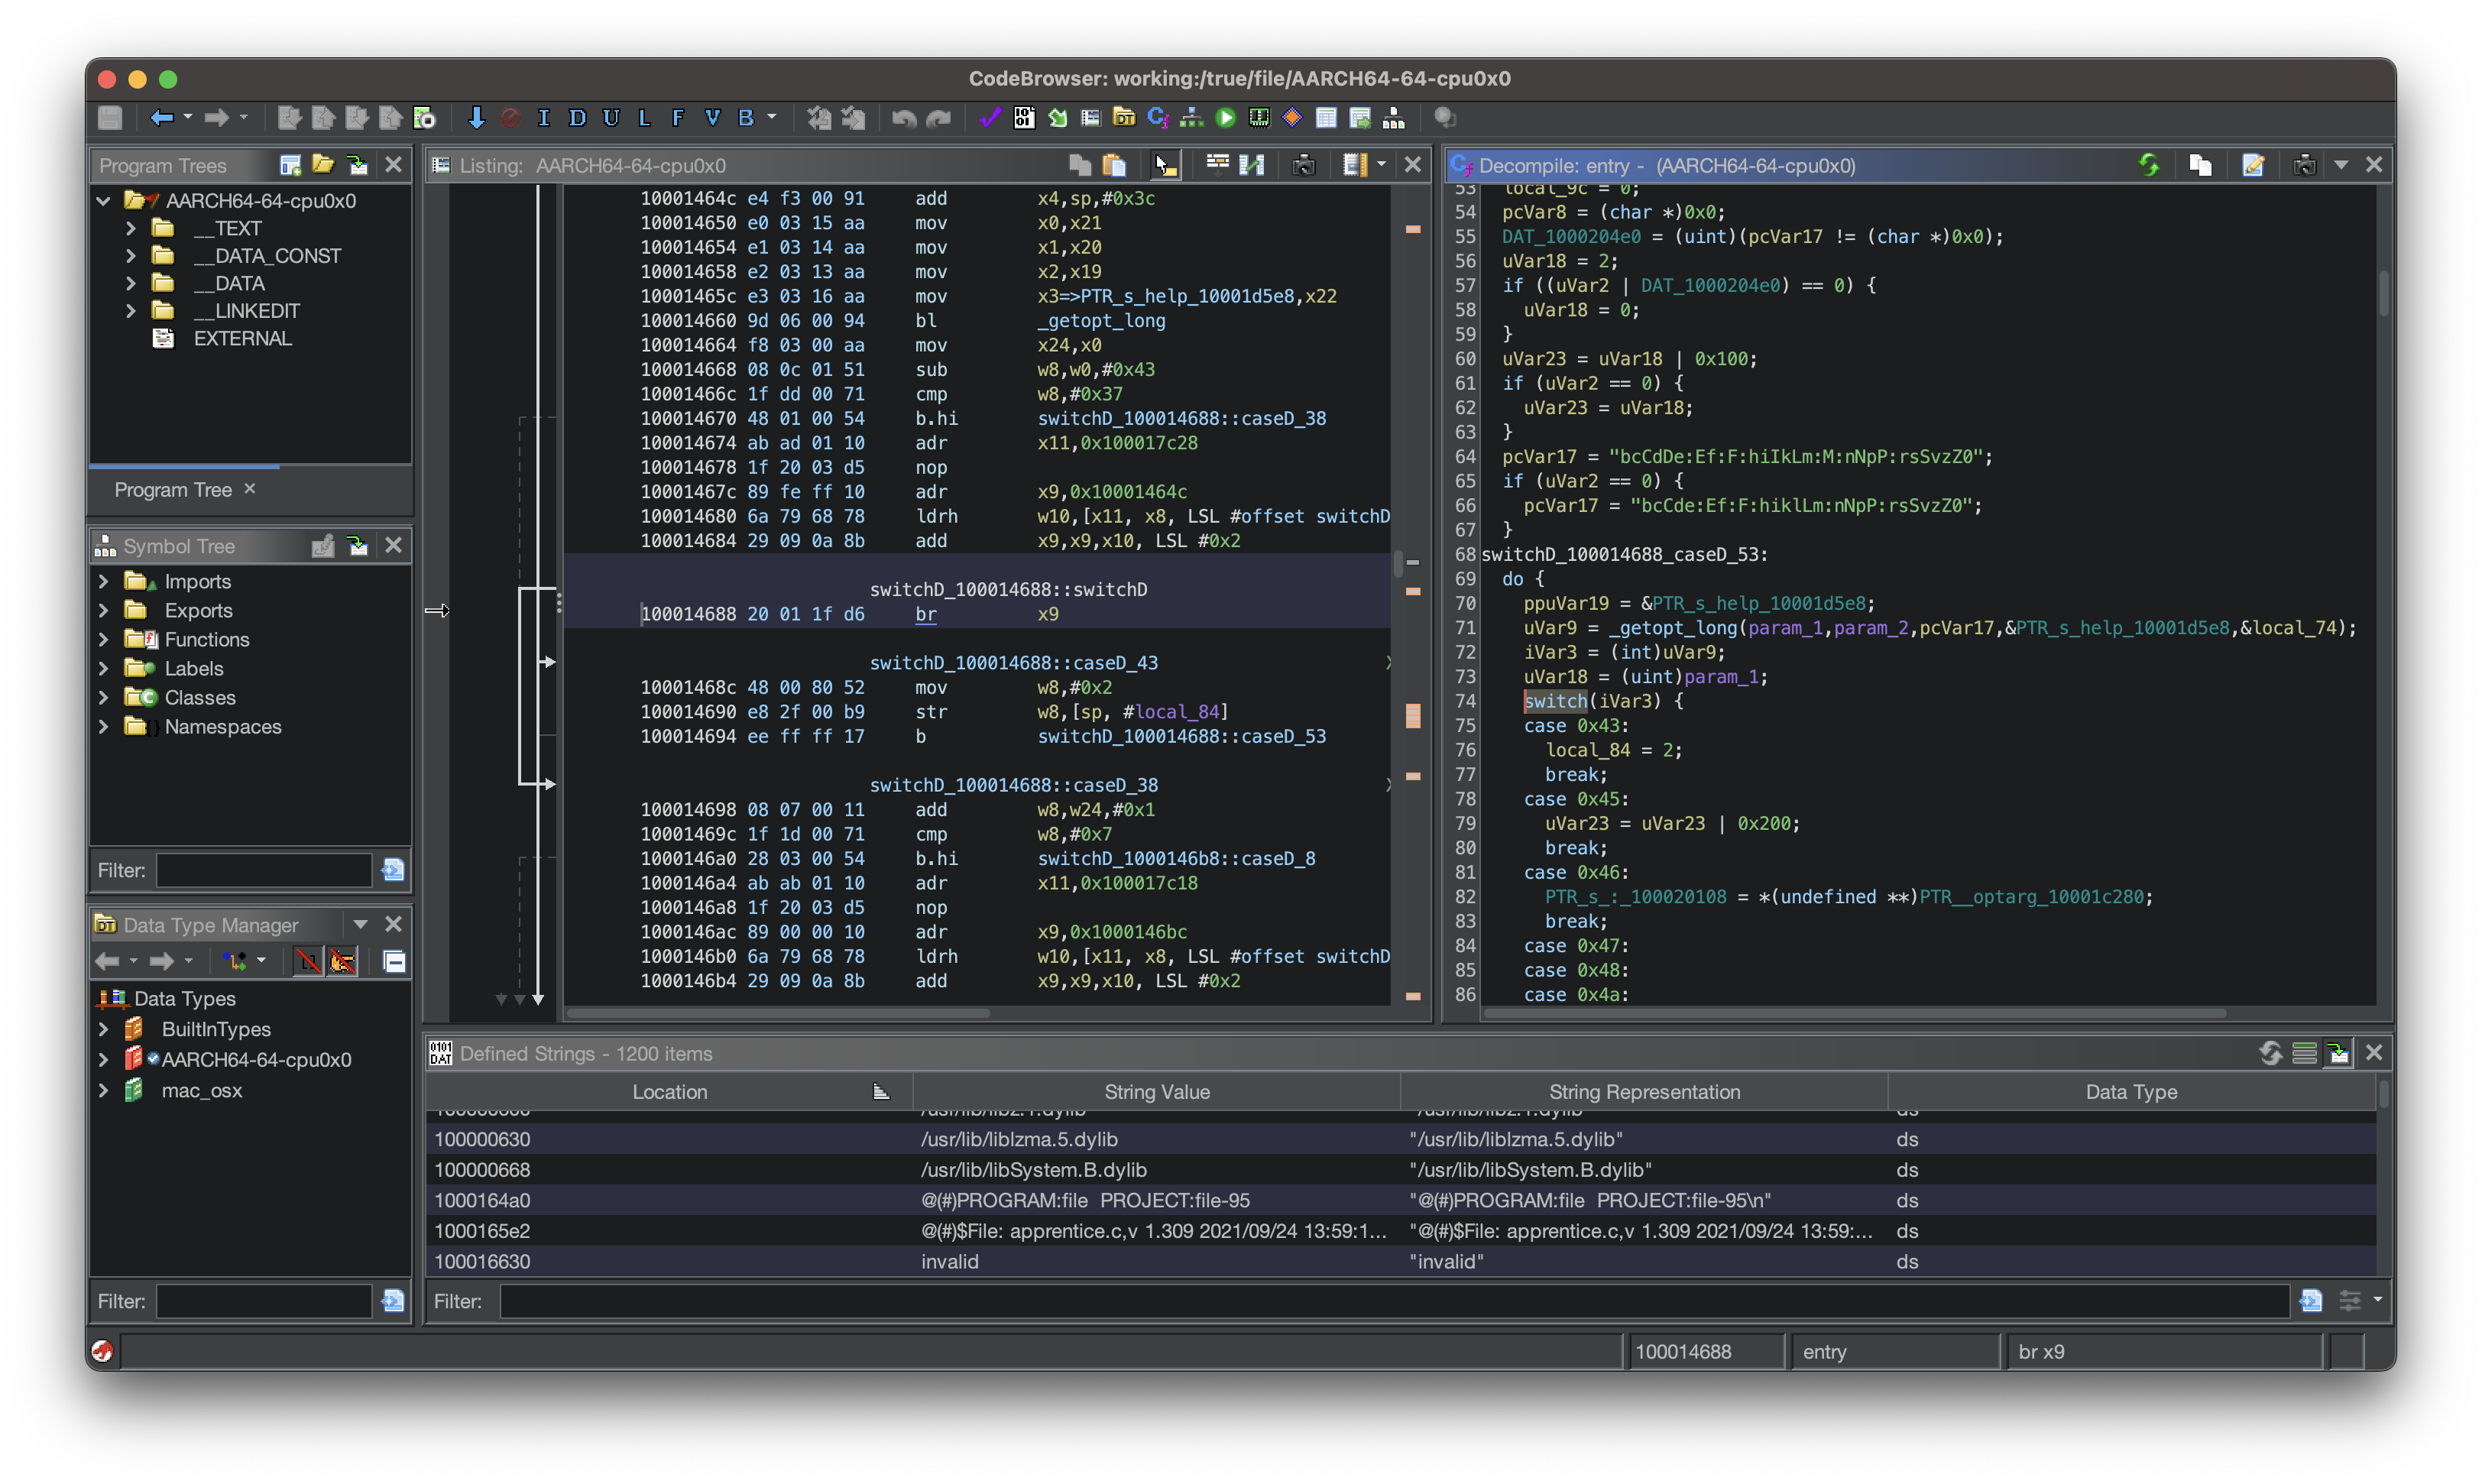Viewport: 2482px width, 1484px height.
Task: Open the Memory Map chip icon
Action: coord(1259,118)
